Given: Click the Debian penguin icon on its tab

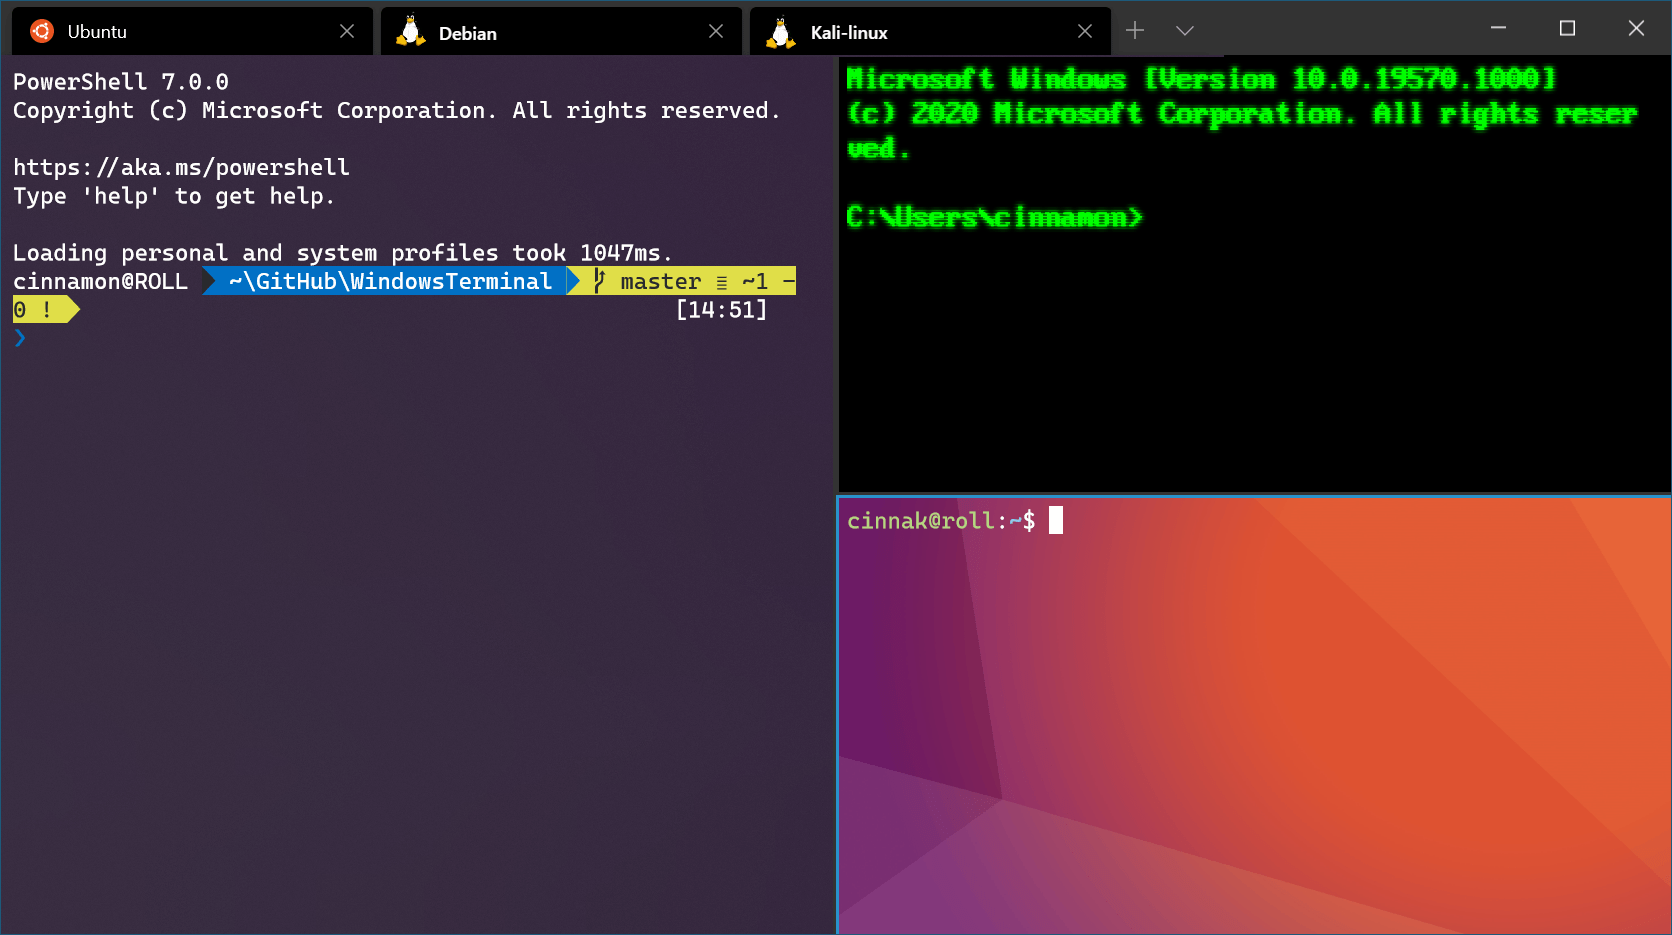Looking at the screenshot, I should coord(410,30).
